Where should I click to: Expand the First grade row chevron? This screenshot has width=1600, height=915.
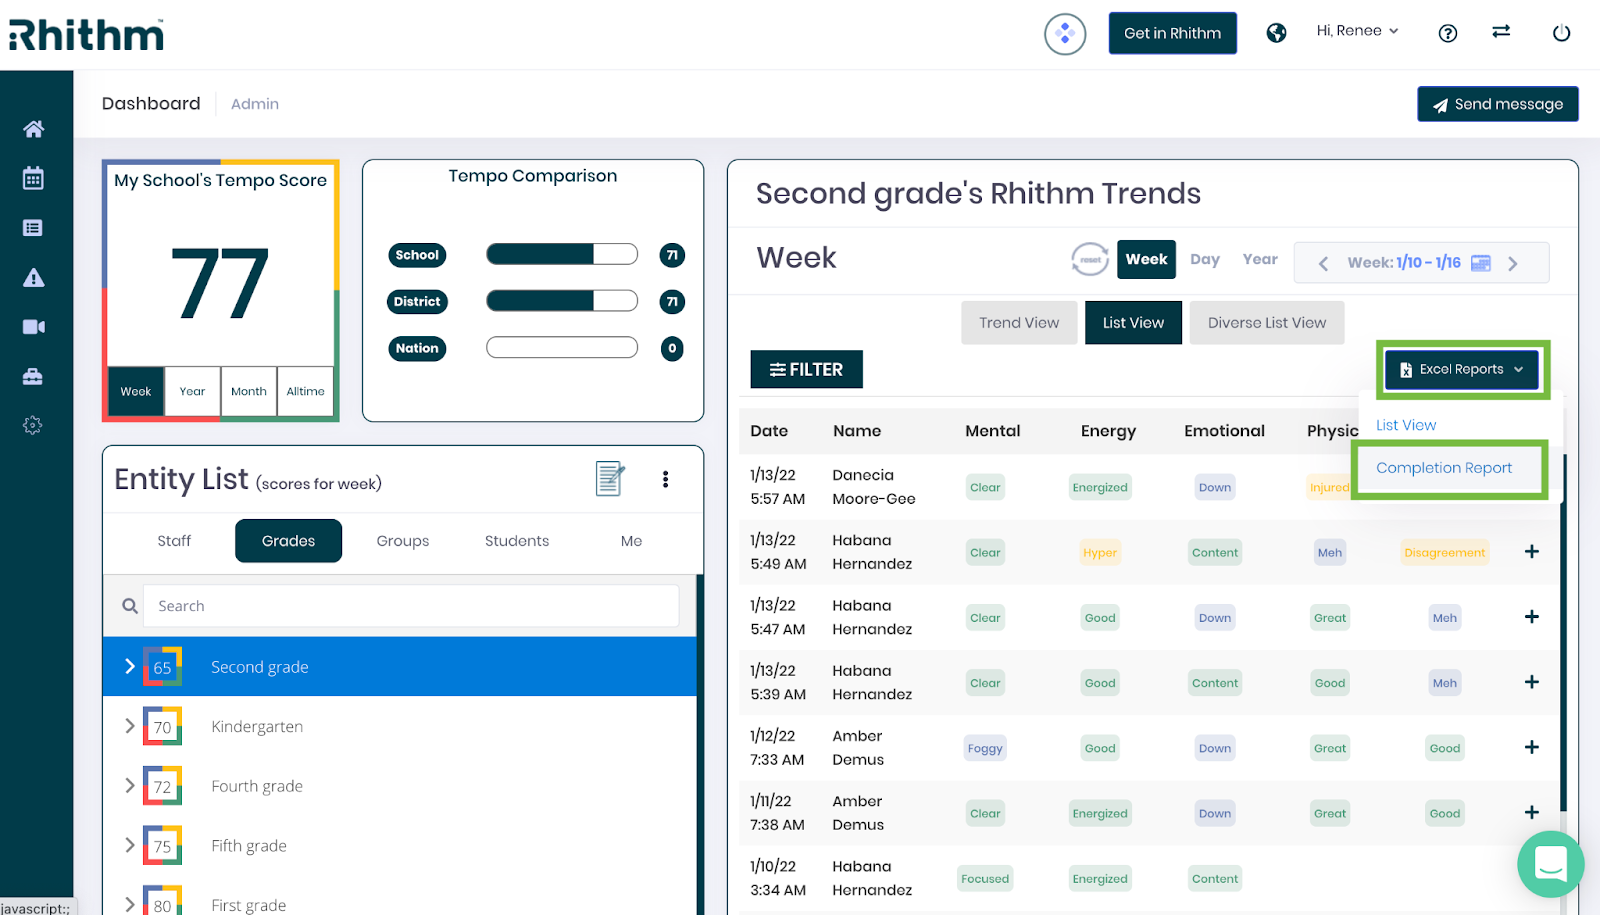click(x=129, y=904)
